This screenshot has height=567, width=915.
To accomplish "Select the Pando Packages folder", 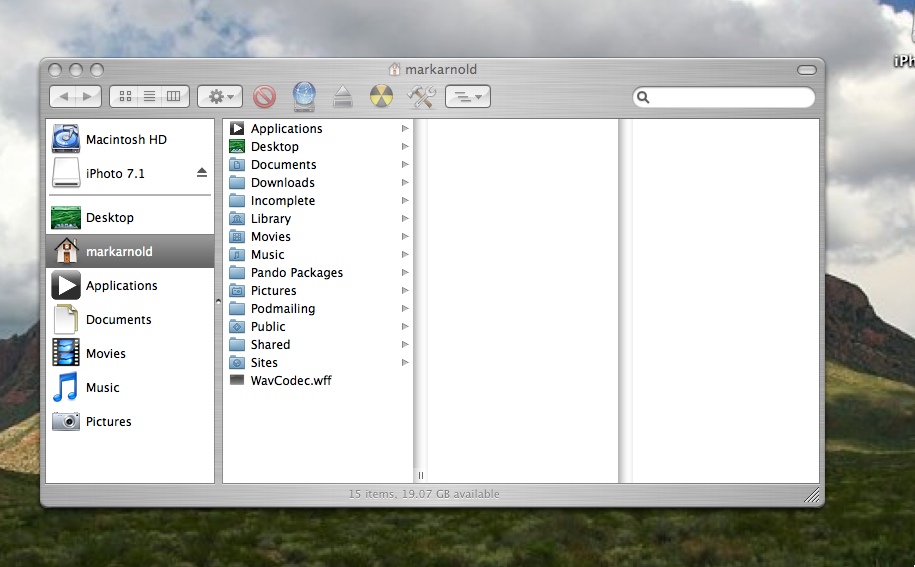I will 318,272.
